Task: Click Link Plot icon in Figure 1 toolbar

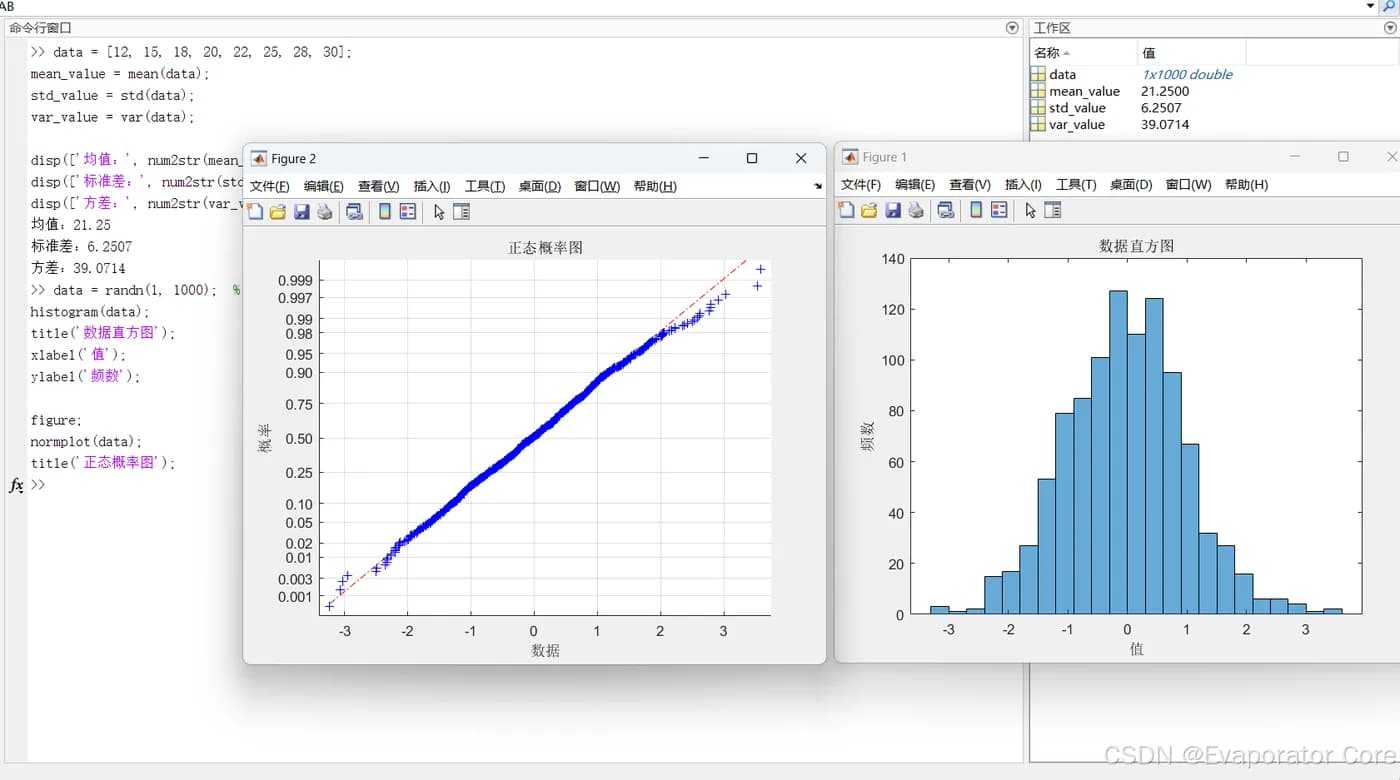Action: pyautogui.click(x=945, y=210)
